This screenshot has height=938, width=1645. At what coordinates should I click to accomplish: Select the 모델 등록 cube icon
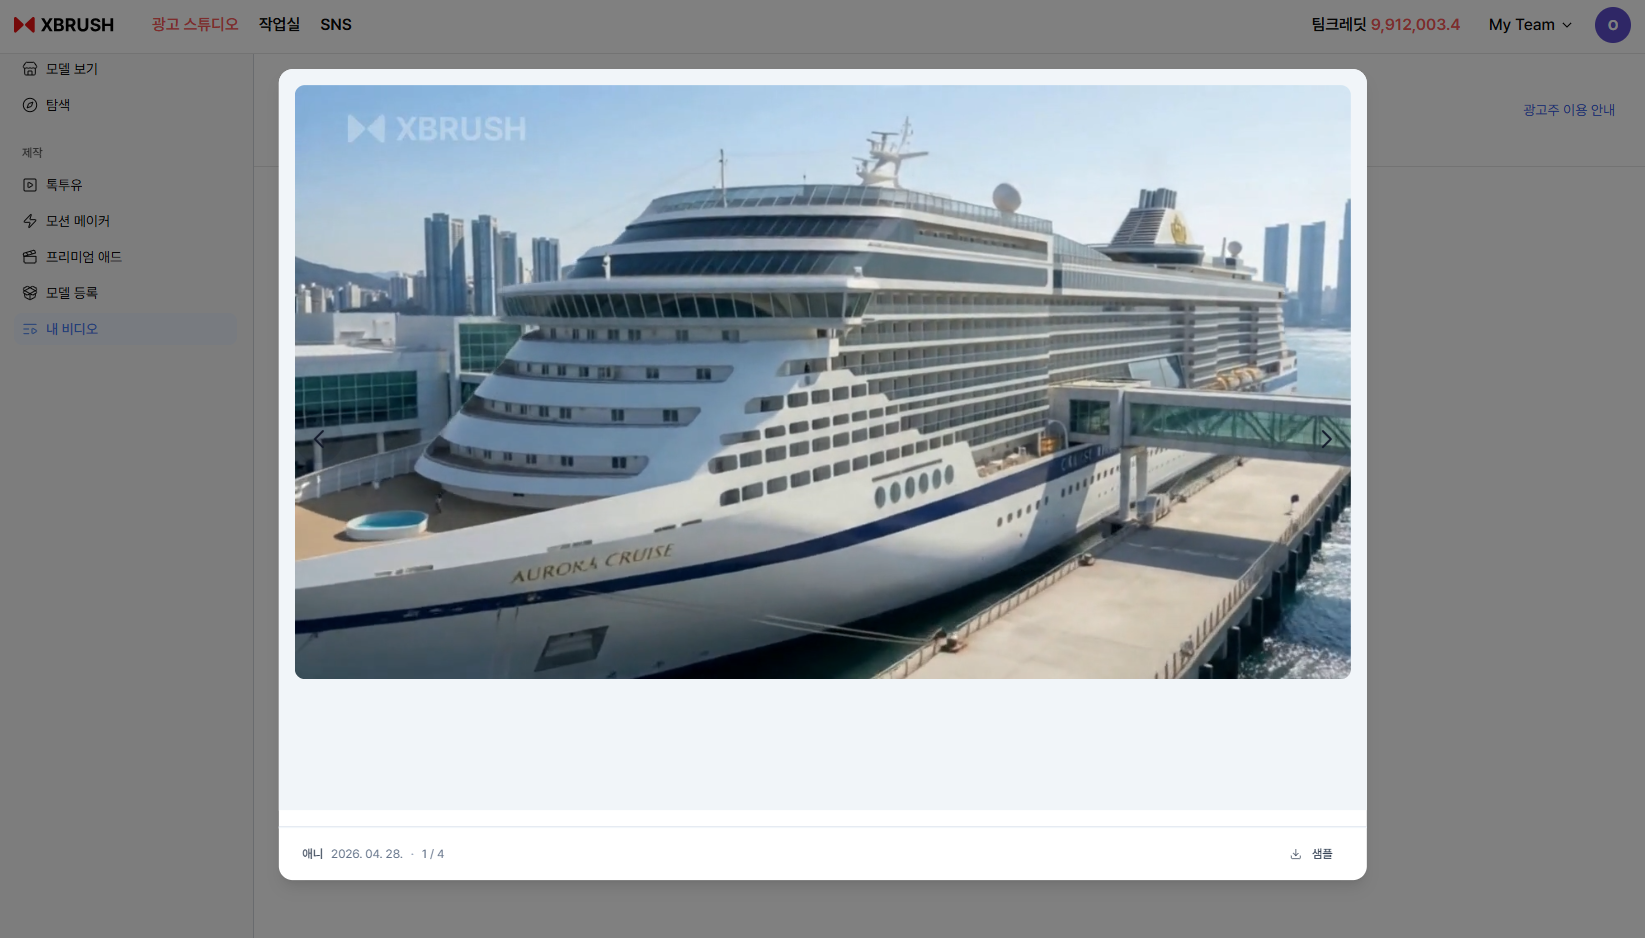30,293
